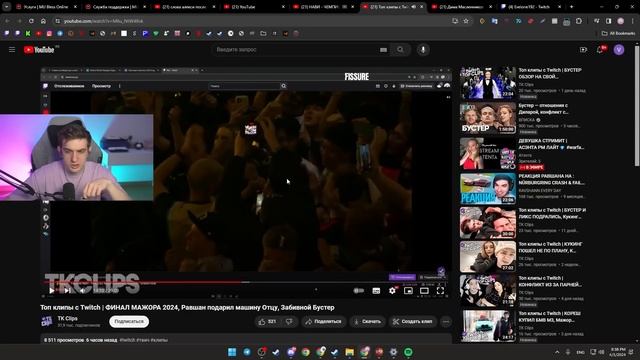This screenshot has height=360, width=640.
Task: Click the Поделиться share button
Action: 324,322
